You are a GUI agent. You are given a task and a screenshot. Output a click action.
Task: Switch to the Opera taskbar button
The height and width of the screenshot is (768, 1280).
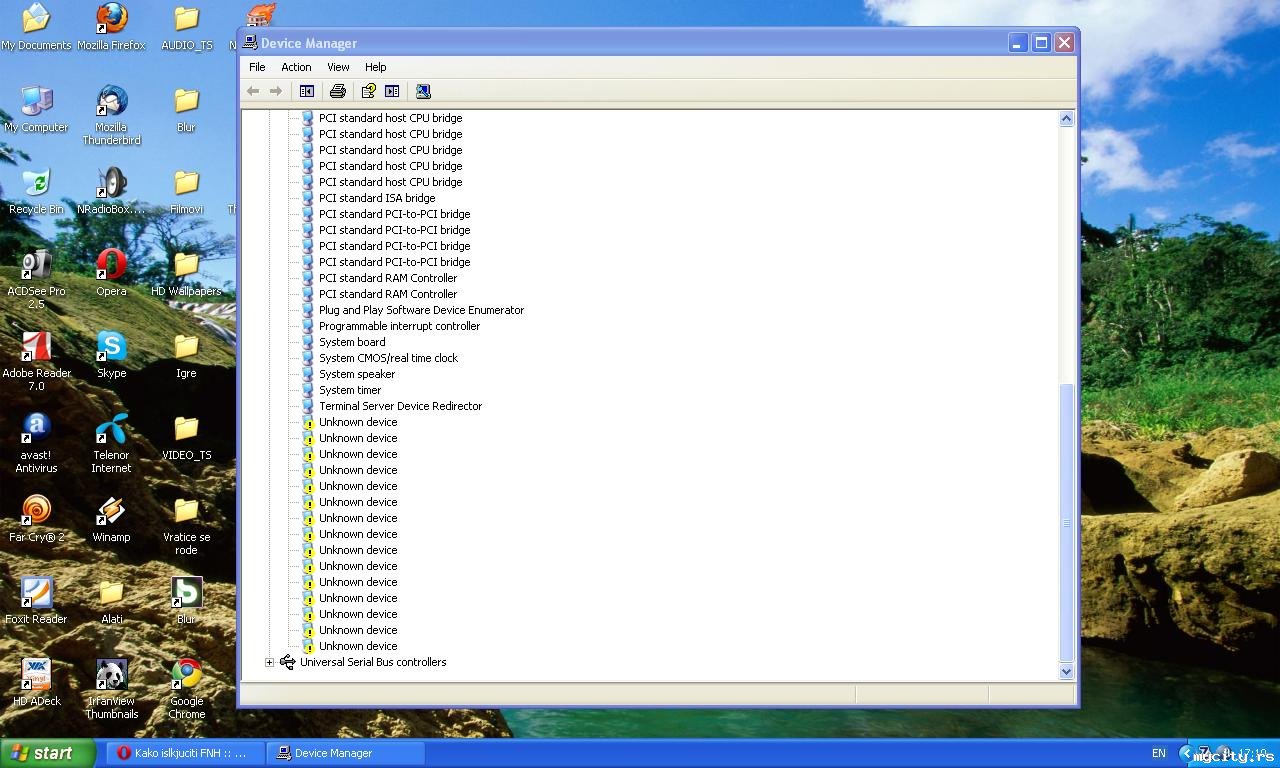point(186,753)
